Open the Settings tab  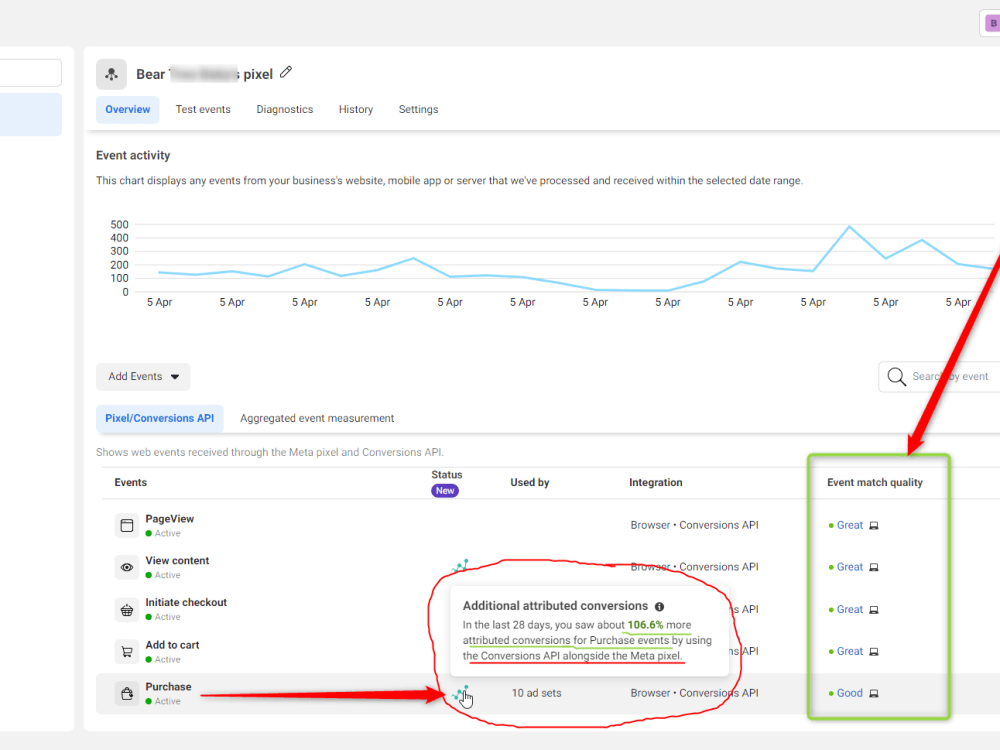(x=418, y=110)
